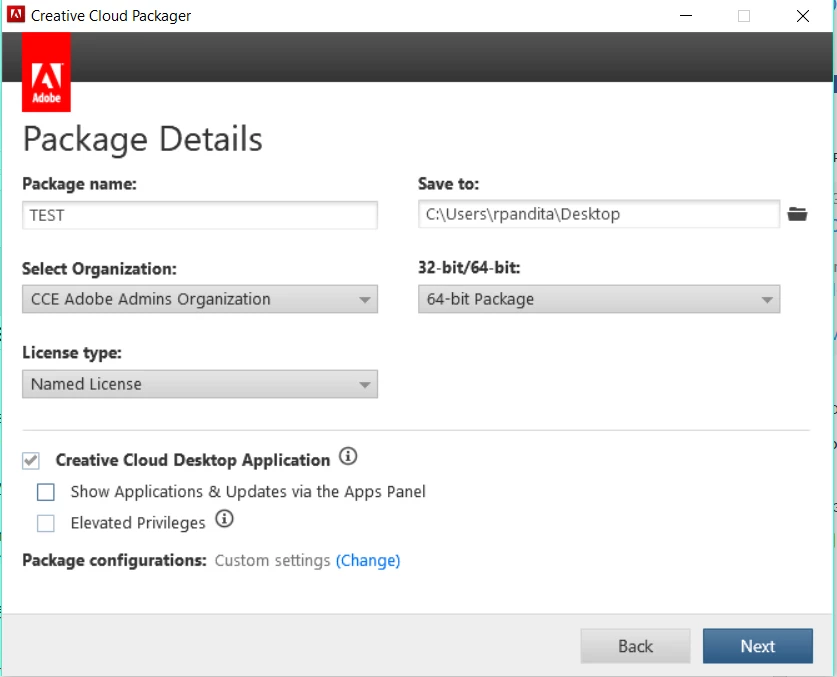Close the Creative Cloud Packager window

point(803,16)
